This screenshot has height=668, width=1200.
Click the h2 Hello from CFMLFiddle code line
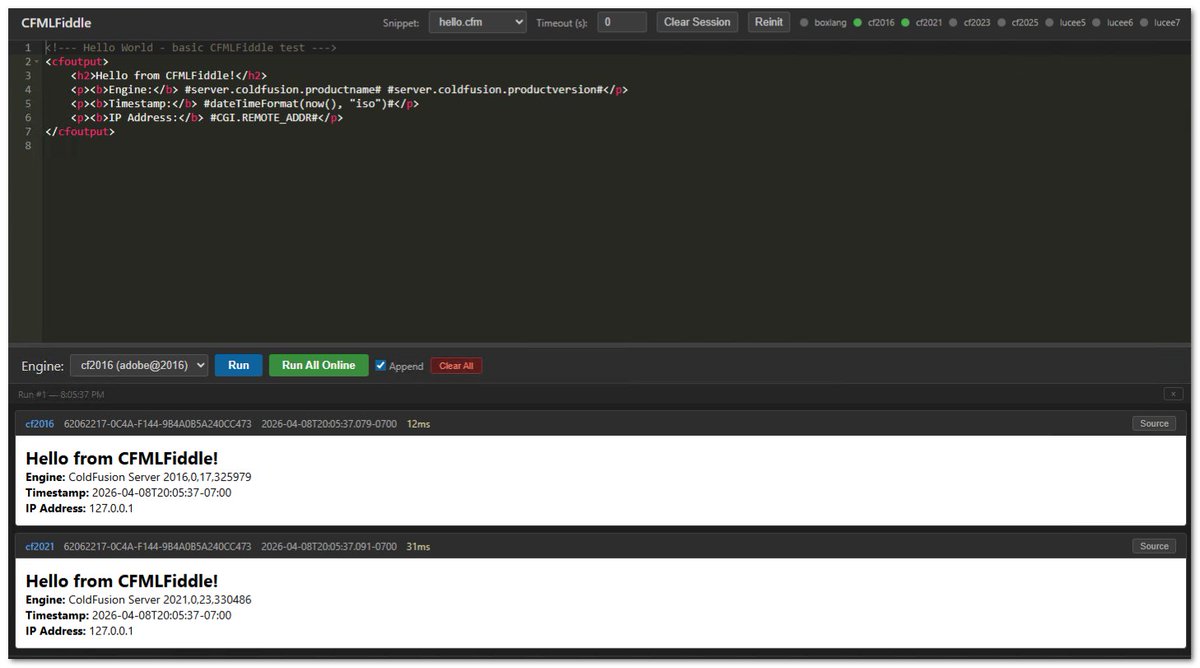(x=169, y=76)
